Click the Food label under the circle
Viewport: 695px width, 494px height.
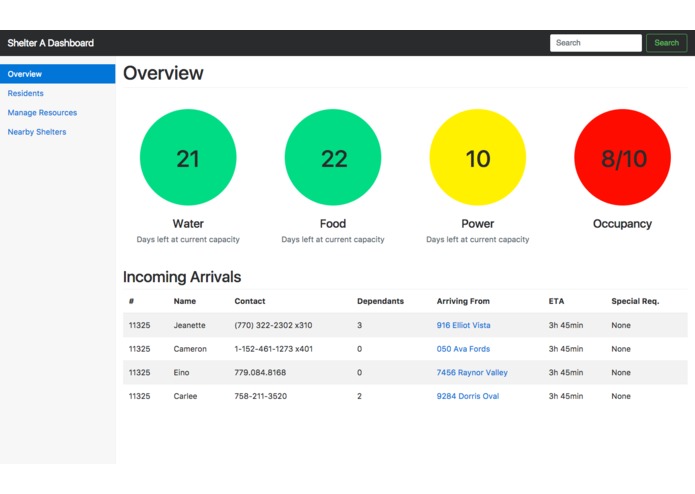tap(333, 224)
